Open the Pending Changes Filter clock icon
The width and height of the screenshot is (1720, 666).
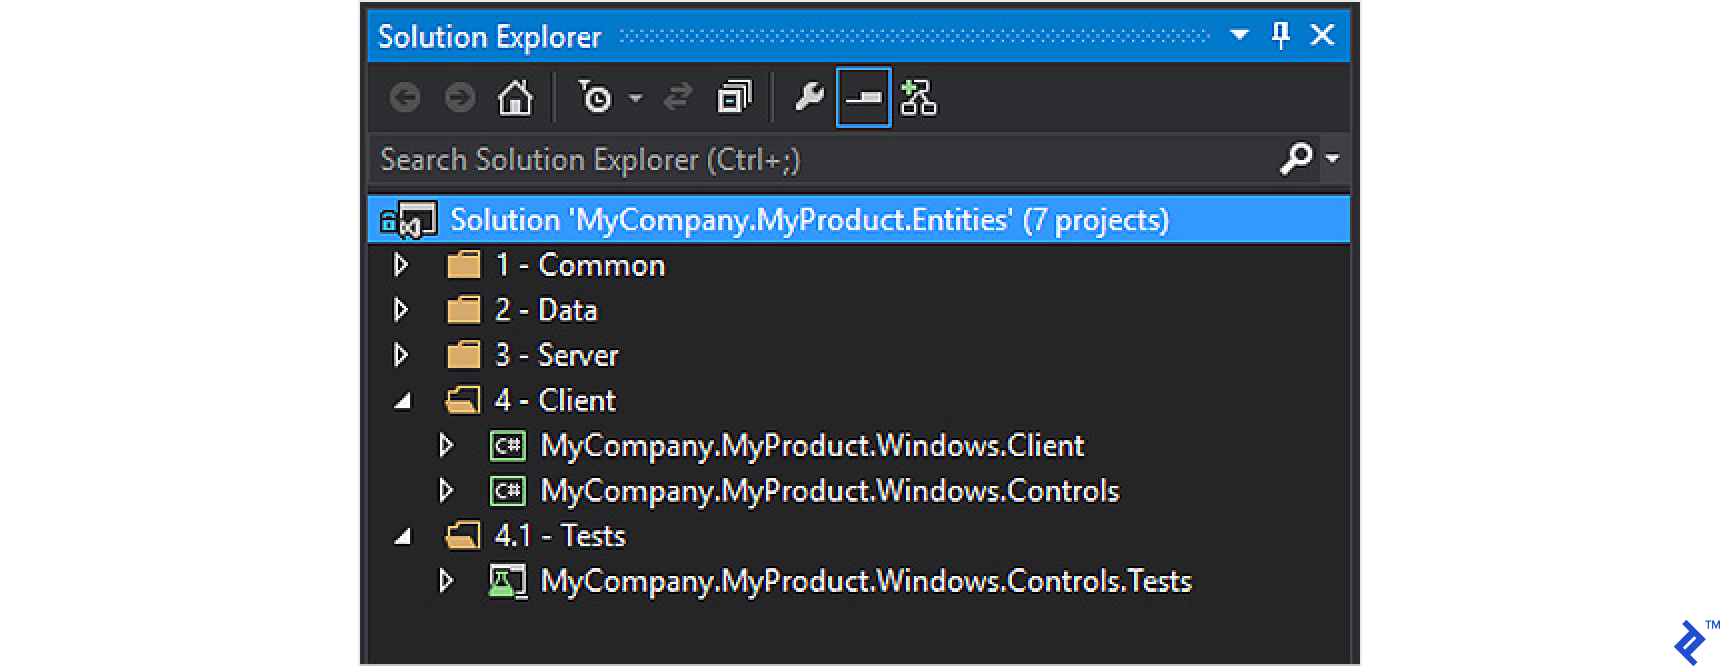(595, 98)
